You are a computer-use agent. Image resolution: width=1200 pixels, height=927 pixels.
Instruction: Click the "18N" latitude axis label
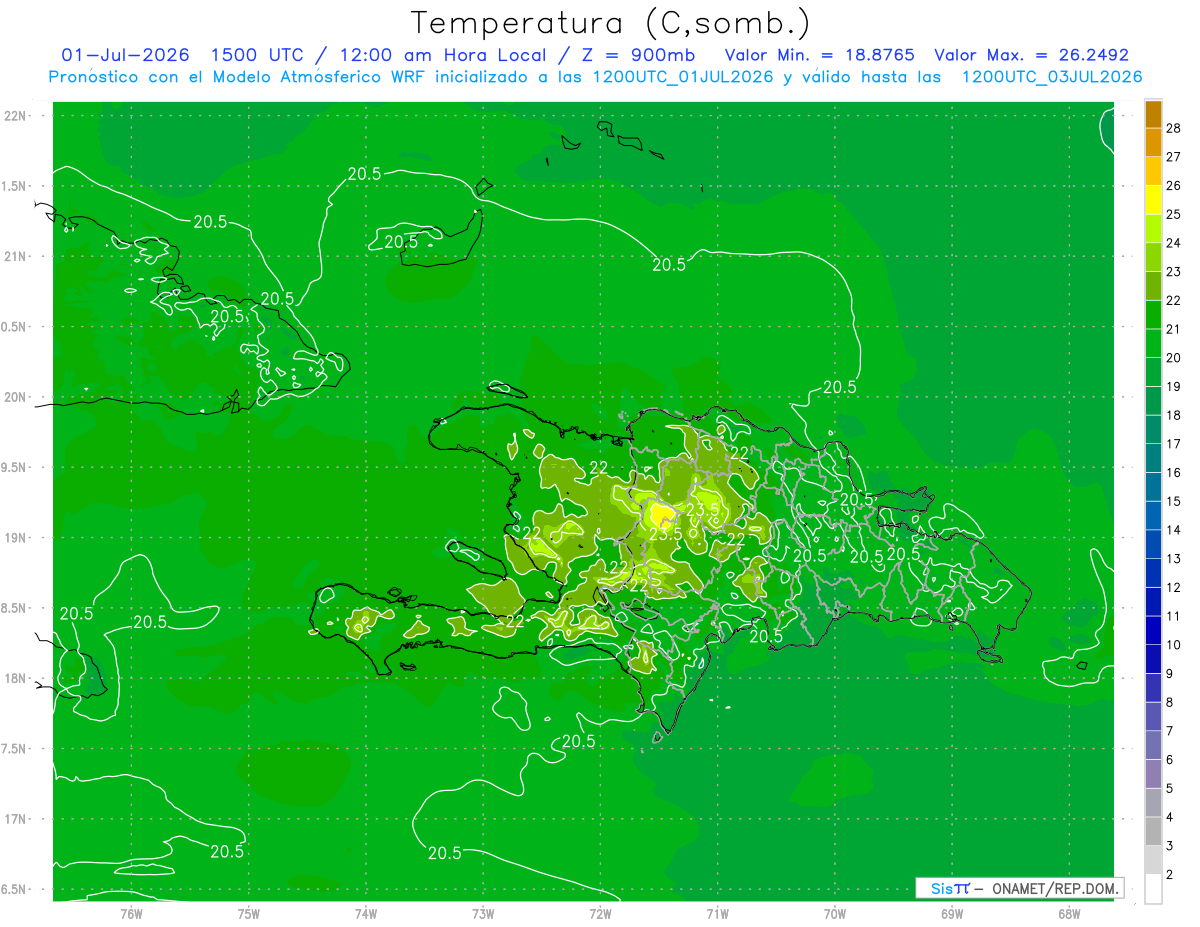tap(16, 678)
